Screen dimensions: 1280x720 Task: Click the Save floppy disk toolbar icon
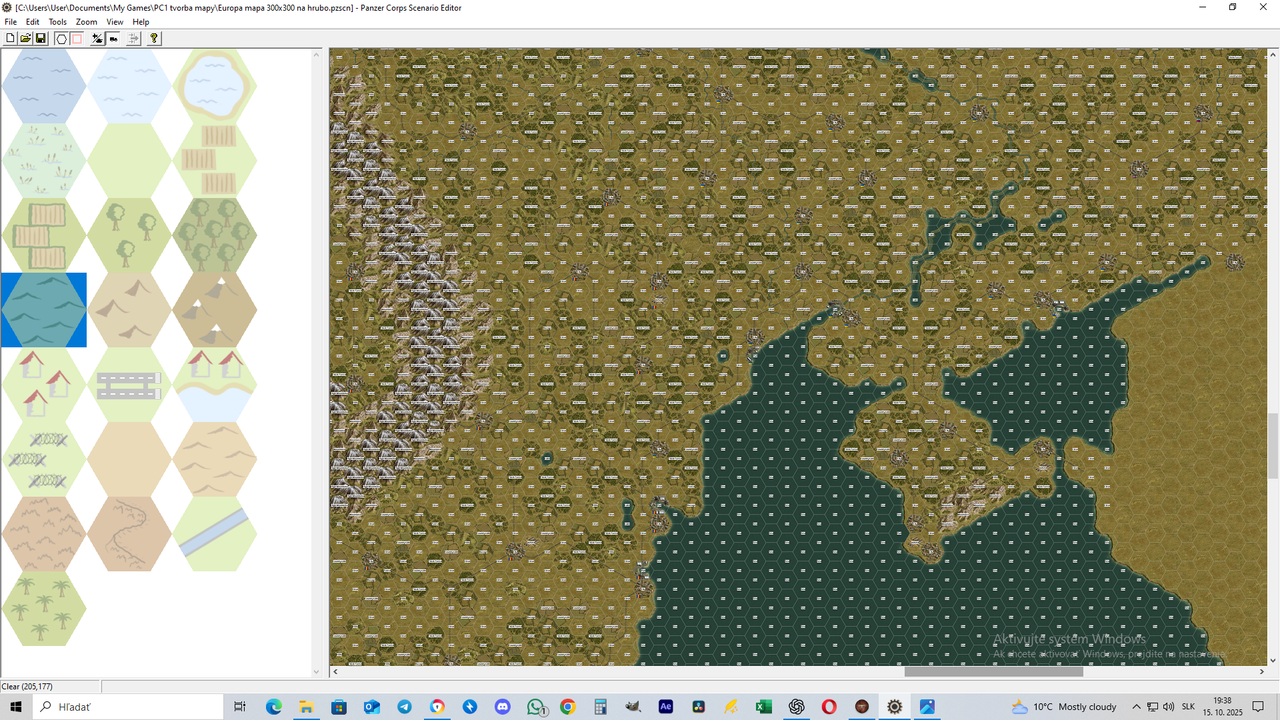click(41, 38)
